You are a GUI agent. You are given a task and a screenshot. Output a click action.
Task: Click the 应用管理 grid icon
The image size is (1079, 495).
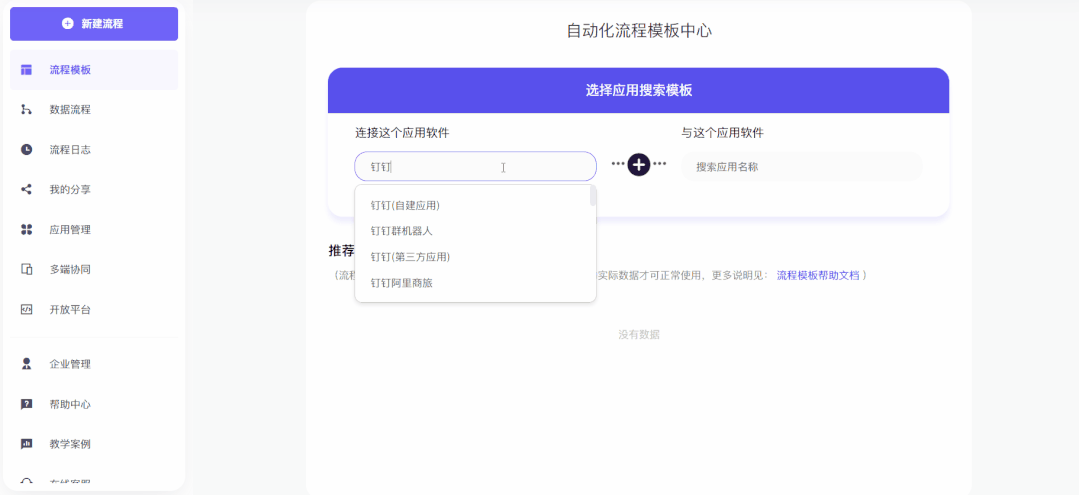point(27,229)
